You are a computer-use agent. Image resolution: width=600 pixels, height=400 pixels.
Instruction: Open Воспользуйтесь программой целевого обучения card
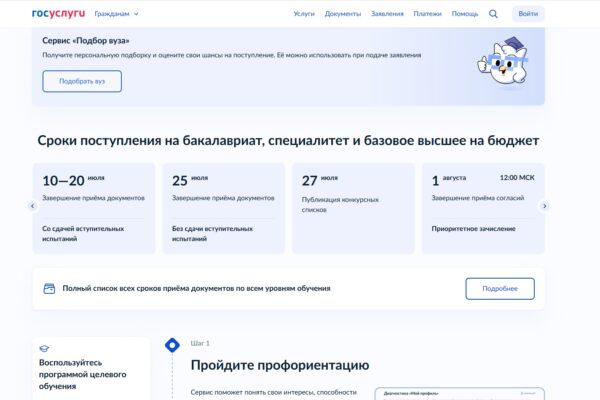coord(91,369)
